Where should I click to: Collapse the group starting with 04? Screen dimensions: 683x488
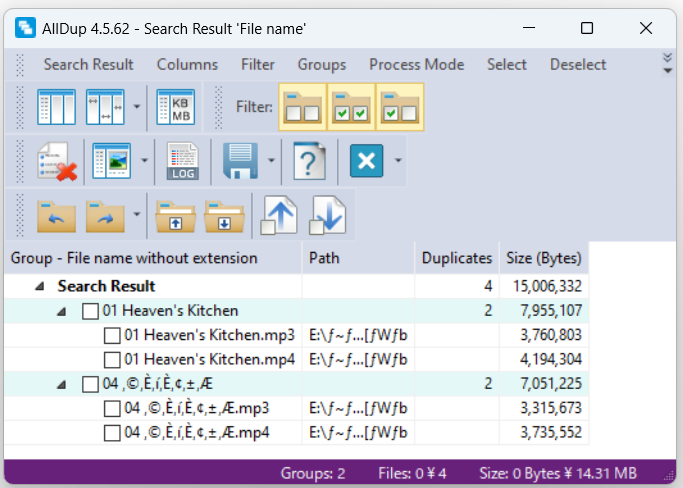(62, 384)
